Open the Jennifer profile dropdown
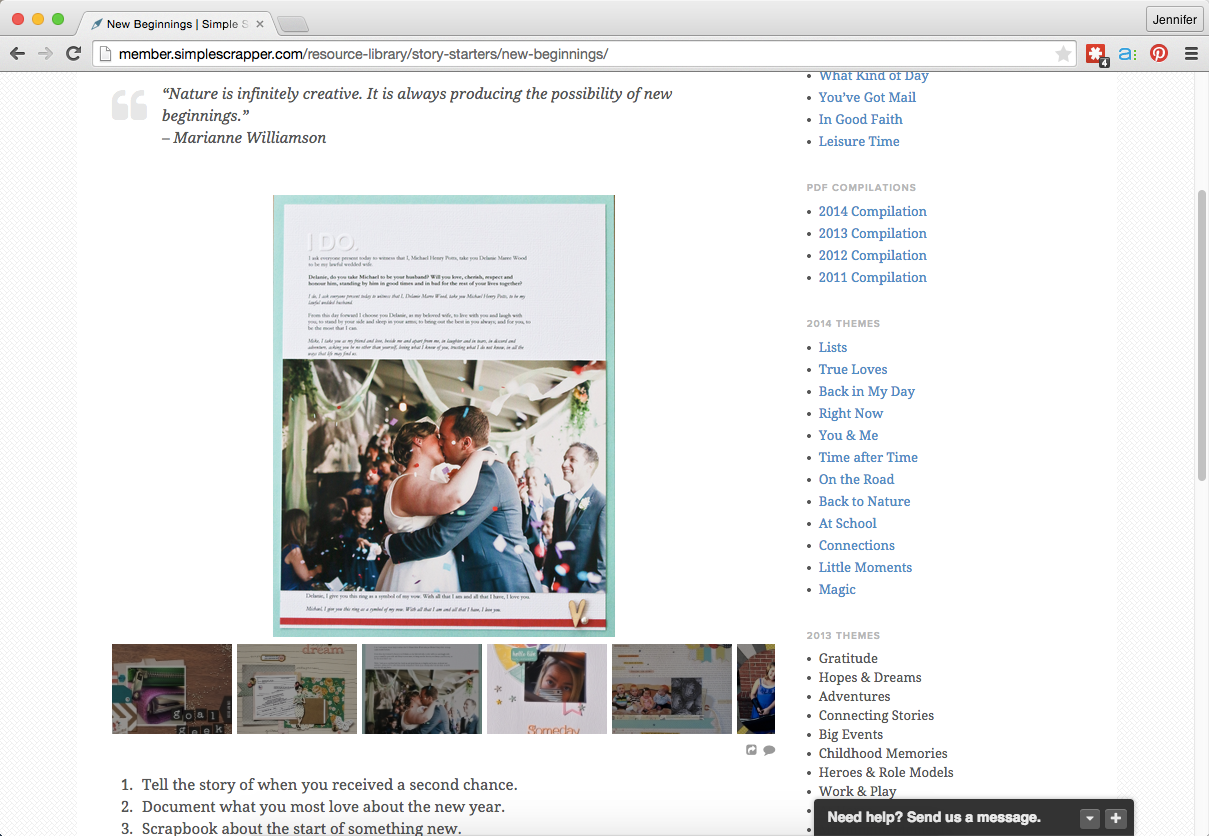This screenshot has height=836, width=1209. tap(1174, 19)
